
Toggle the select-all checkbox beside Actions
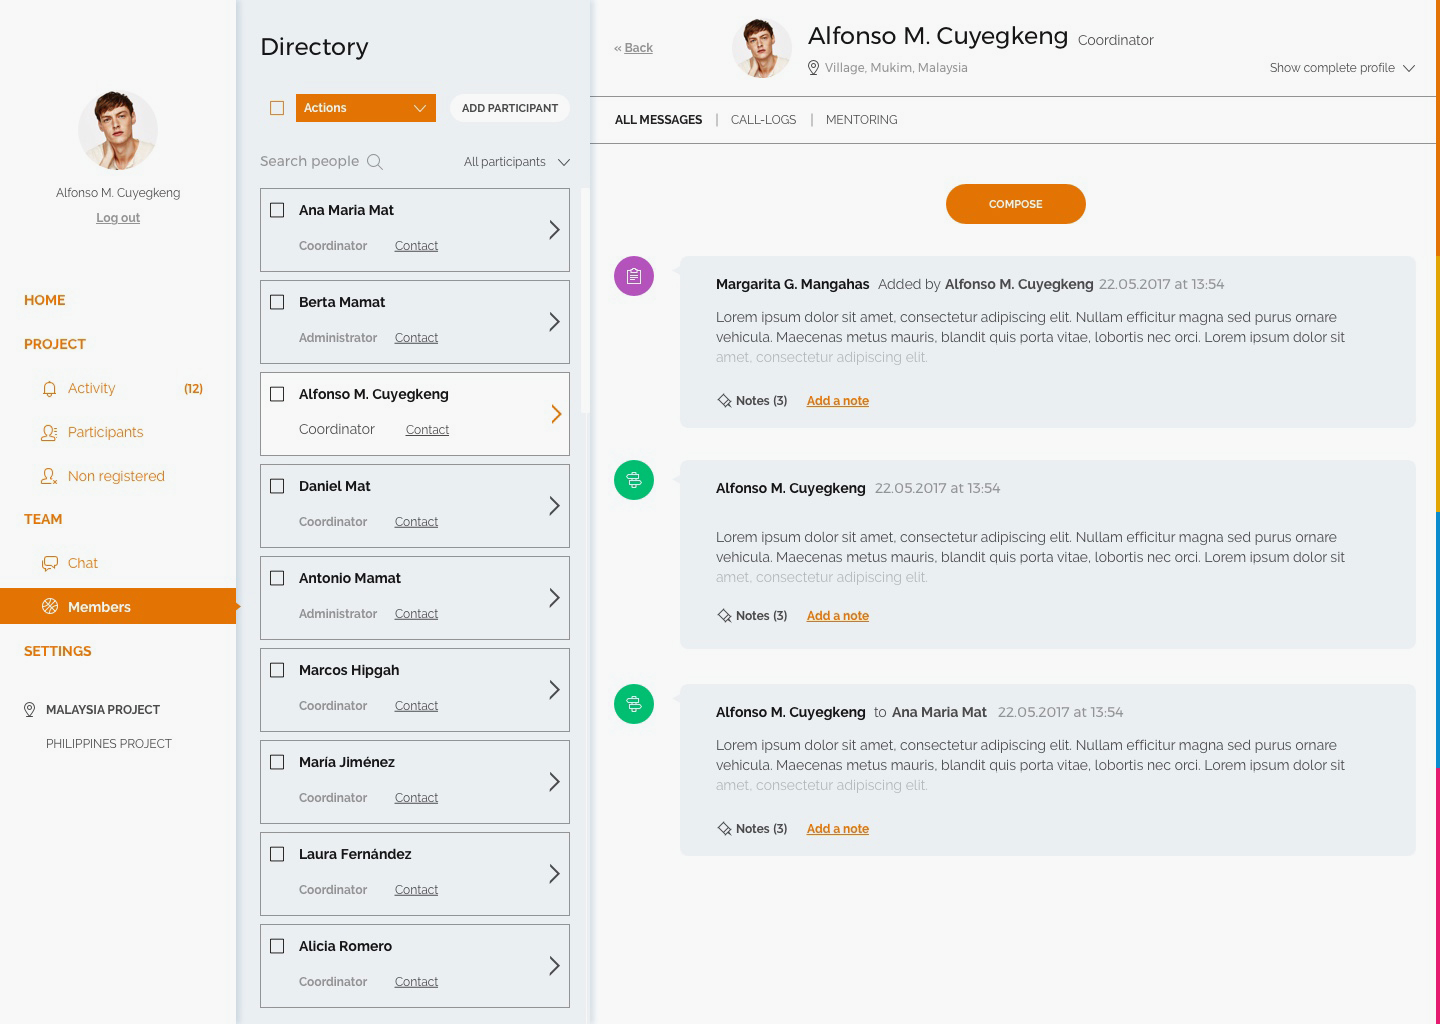coord(277,108)
